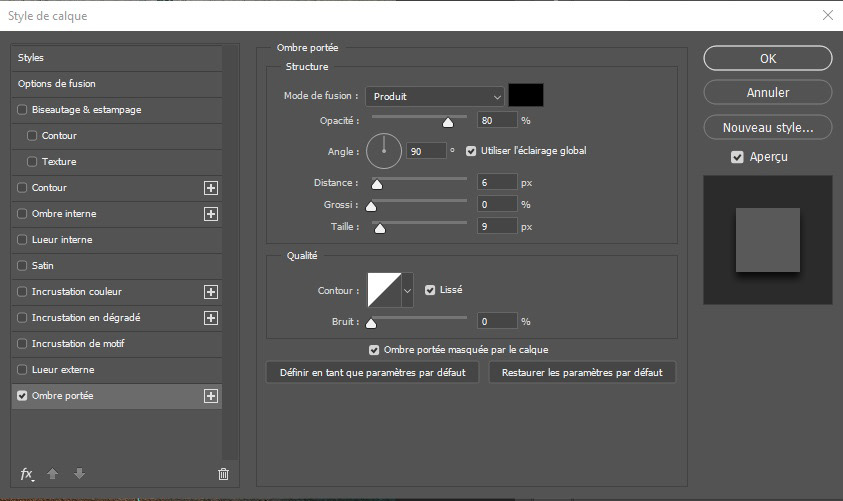Select the Satin effect row label

[x=42, y=266]
